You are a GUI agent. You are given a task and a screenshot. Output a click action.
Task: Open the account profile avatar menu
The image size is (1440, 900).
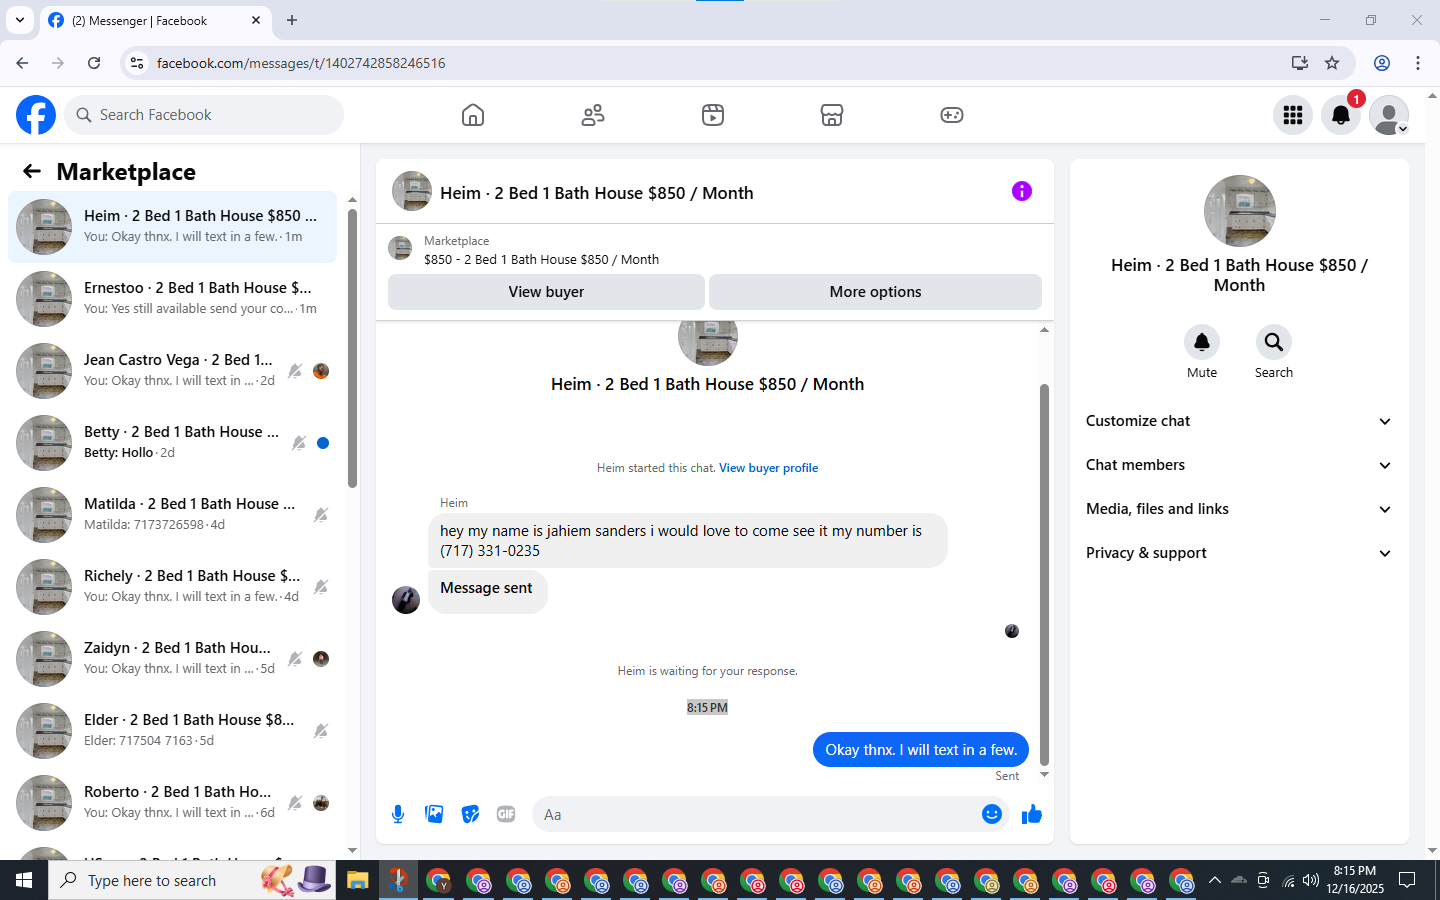click(x=1389, y=115)
